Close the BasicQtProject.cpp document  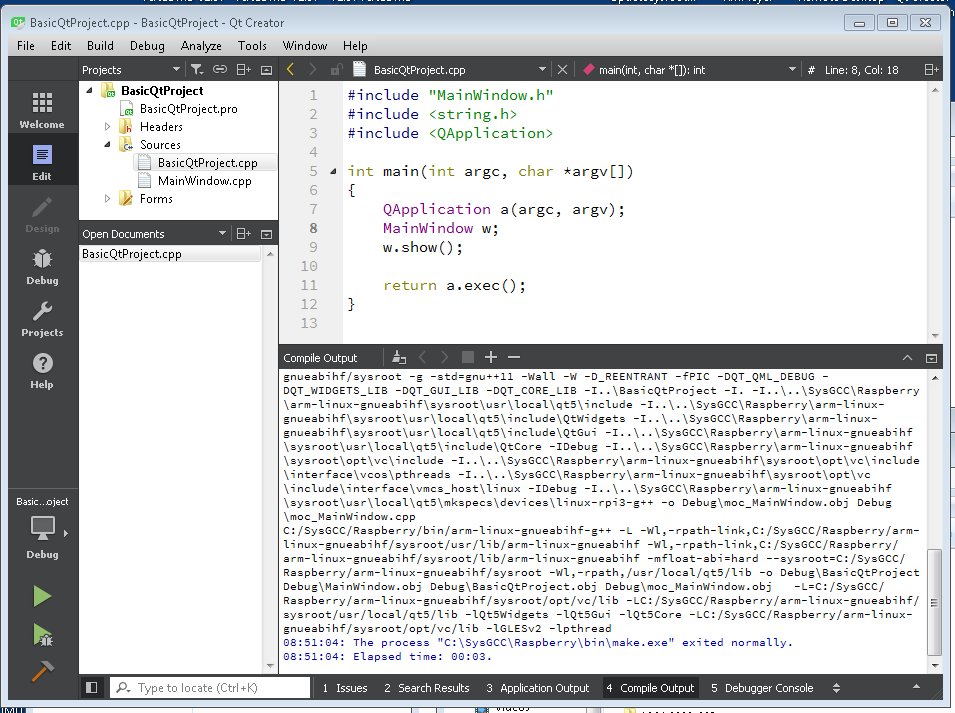(x=562, y=69)
